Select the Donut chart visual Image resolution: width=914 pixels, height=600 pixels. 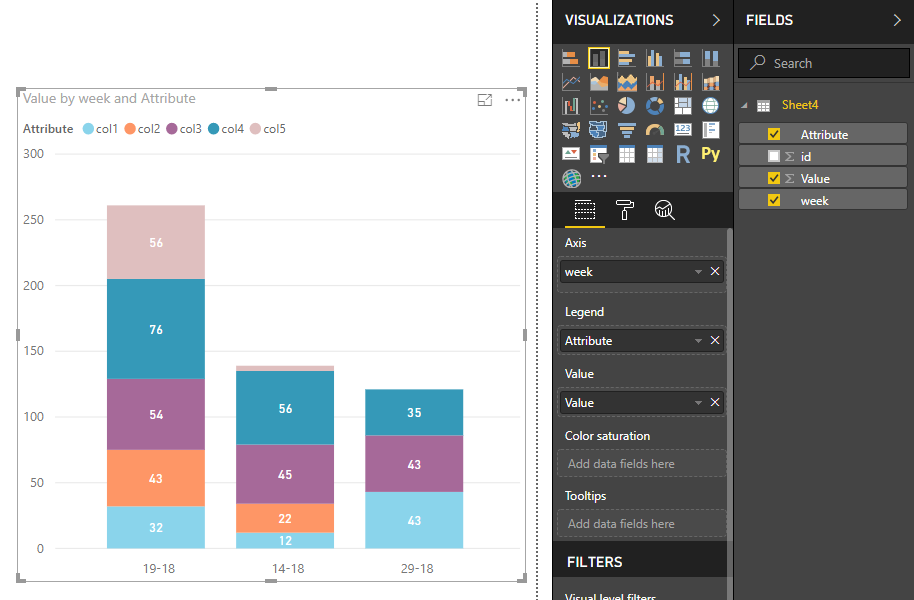coord(655,106)
